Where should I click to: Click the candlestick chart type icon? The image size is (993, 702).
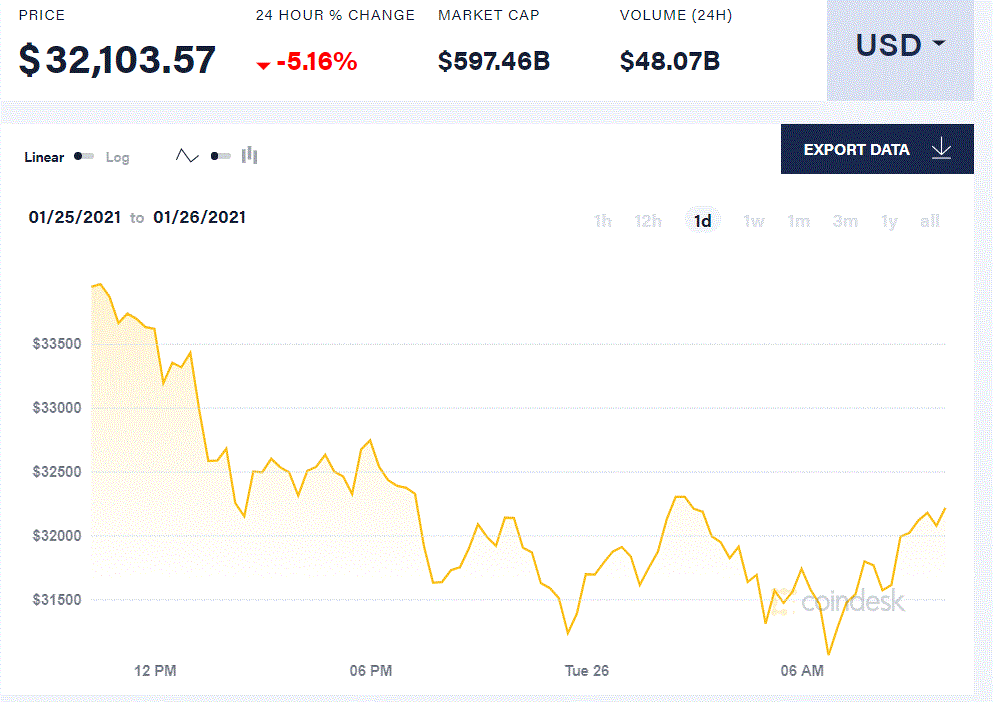point(250,155)
